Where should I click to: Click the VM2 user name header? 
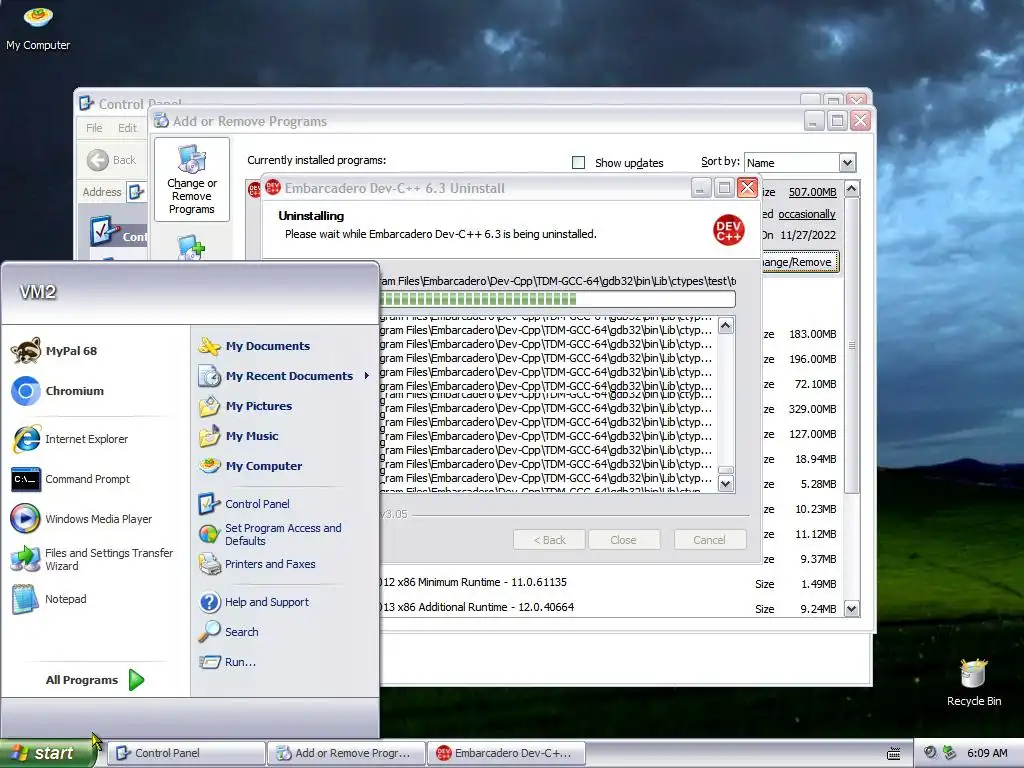(38, 292)
